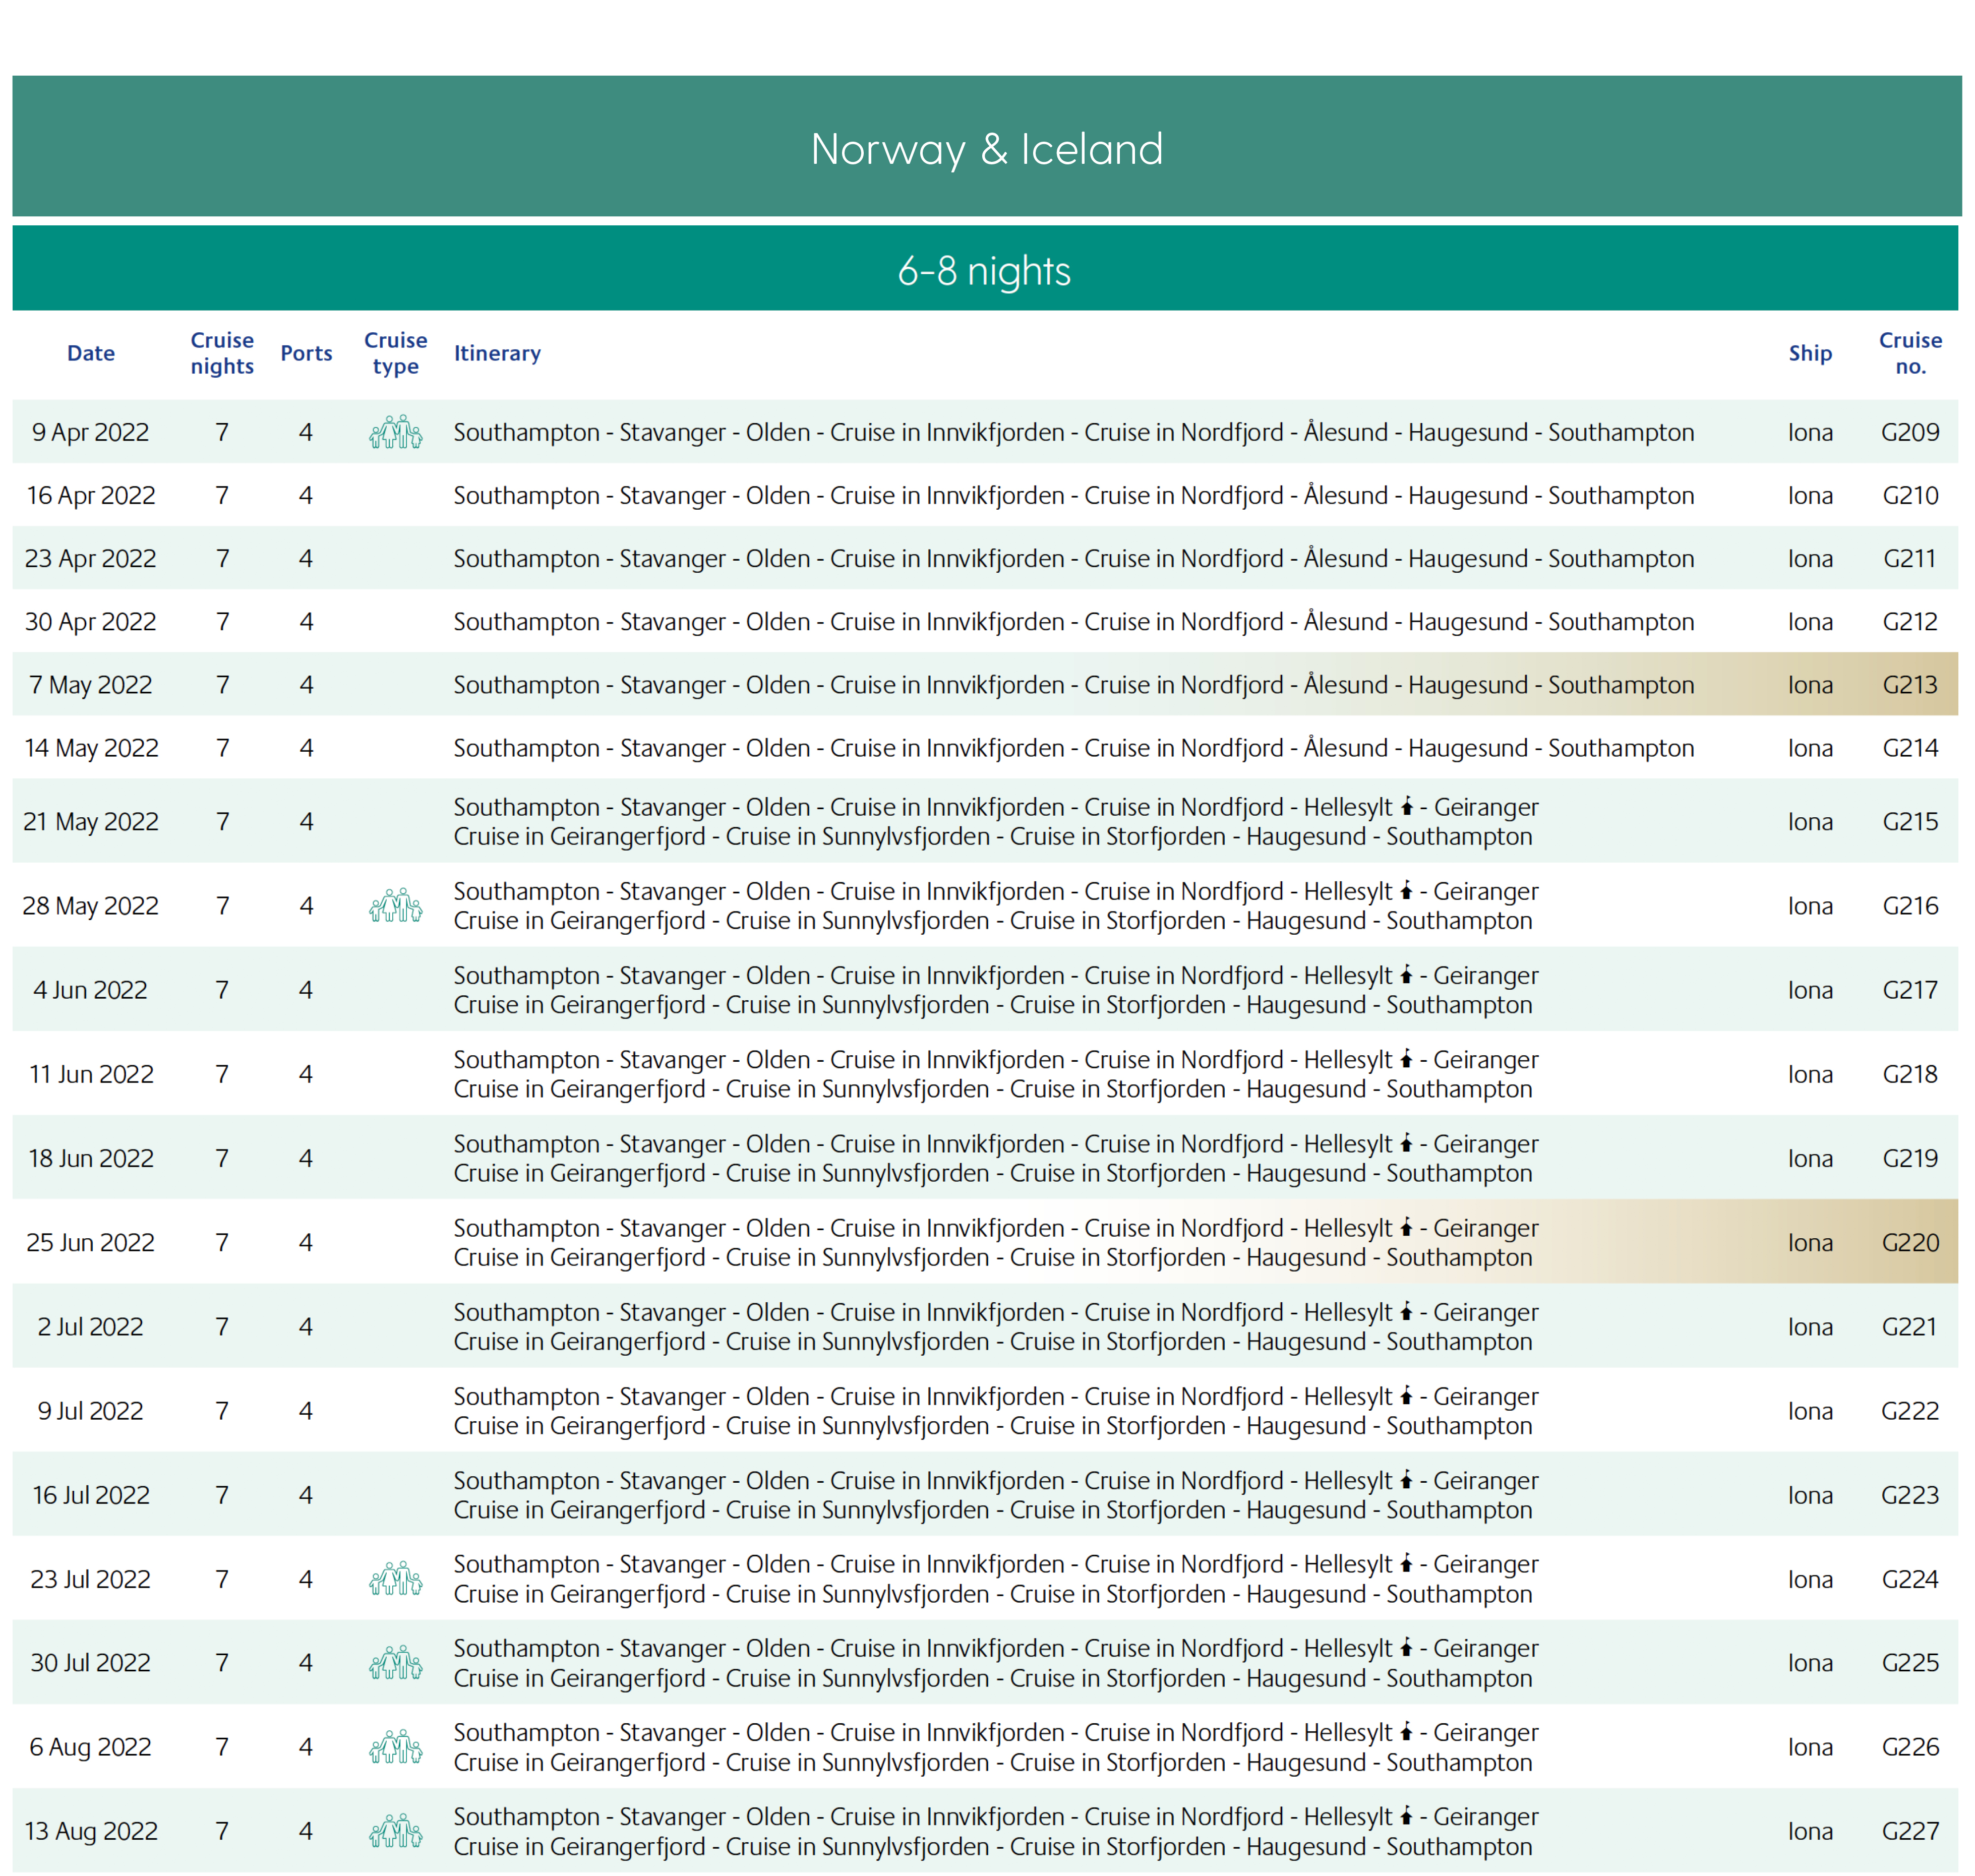Click the Cruise type column header

(395, 353)
